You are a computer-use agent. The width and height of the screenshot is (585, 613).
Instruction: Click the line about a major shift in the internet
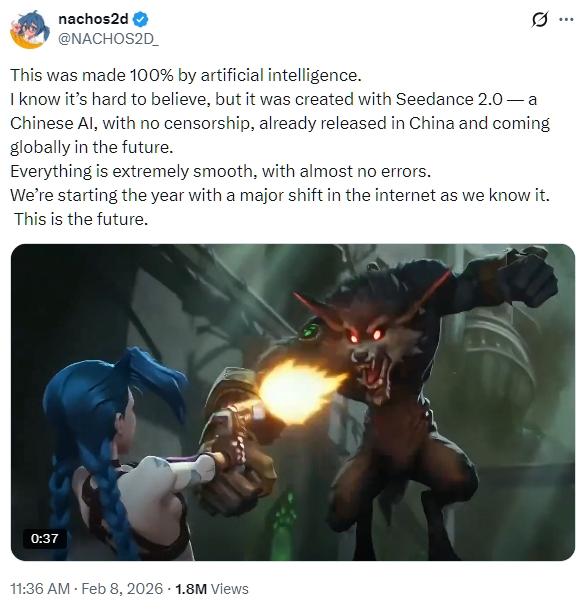pyautogui.click(x=280, y=195)
